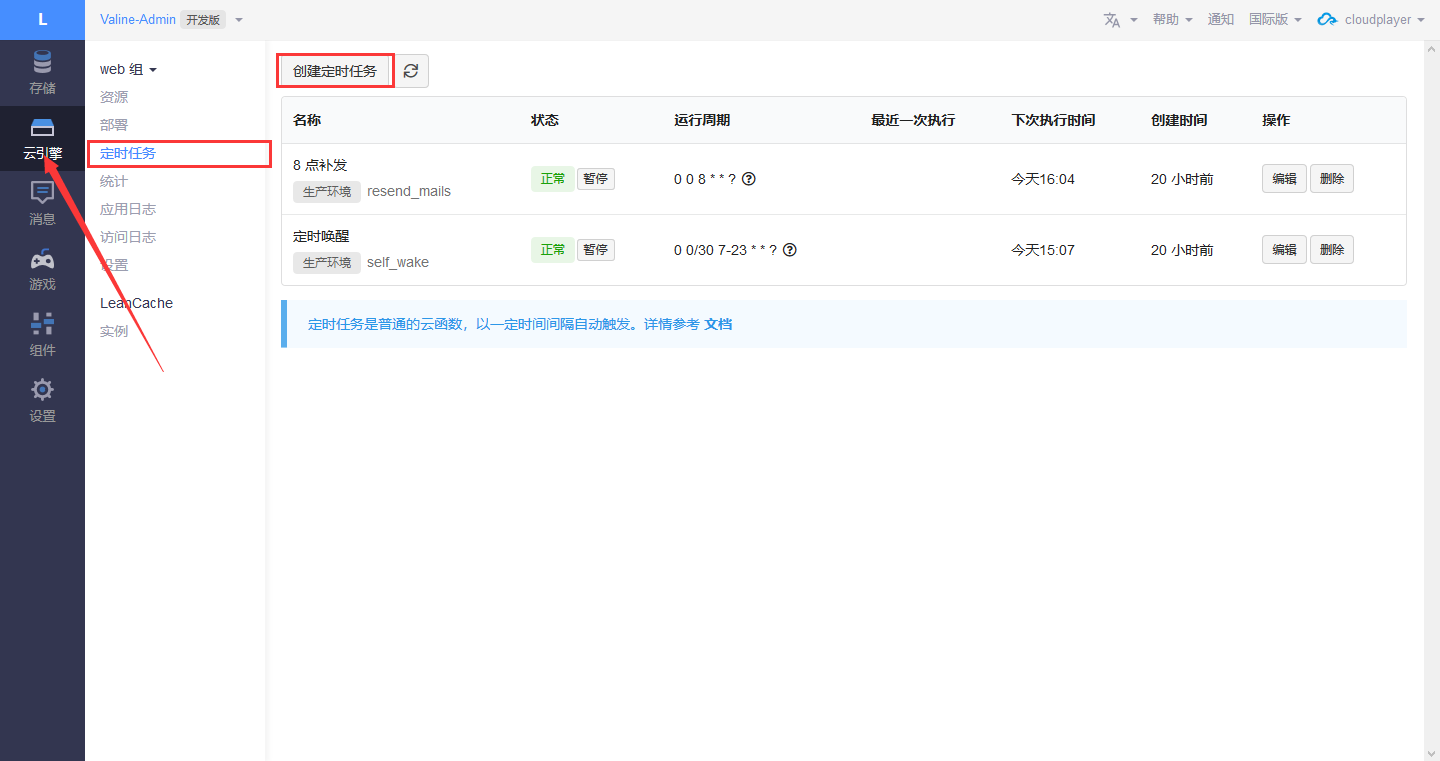This screenshot has width=1440, height=761.
Task: Pause the 定时唤醒 task
Action: pyautogui.click(x=595, y=250)
